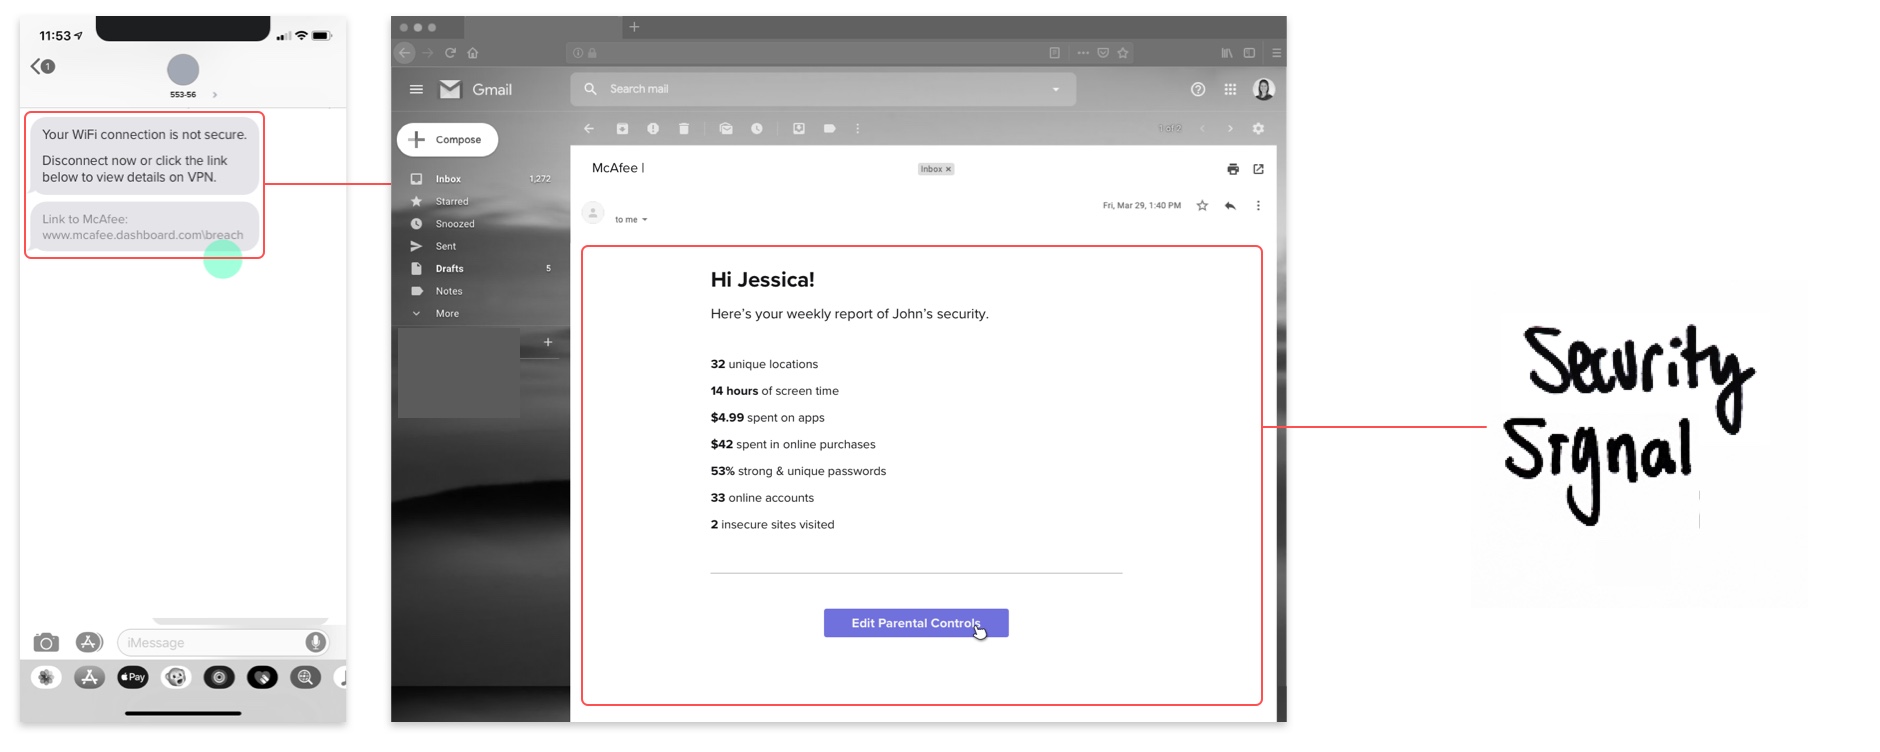Expand Gmail search options dropdown
1880x752 pixels.
pos(1056,89)
